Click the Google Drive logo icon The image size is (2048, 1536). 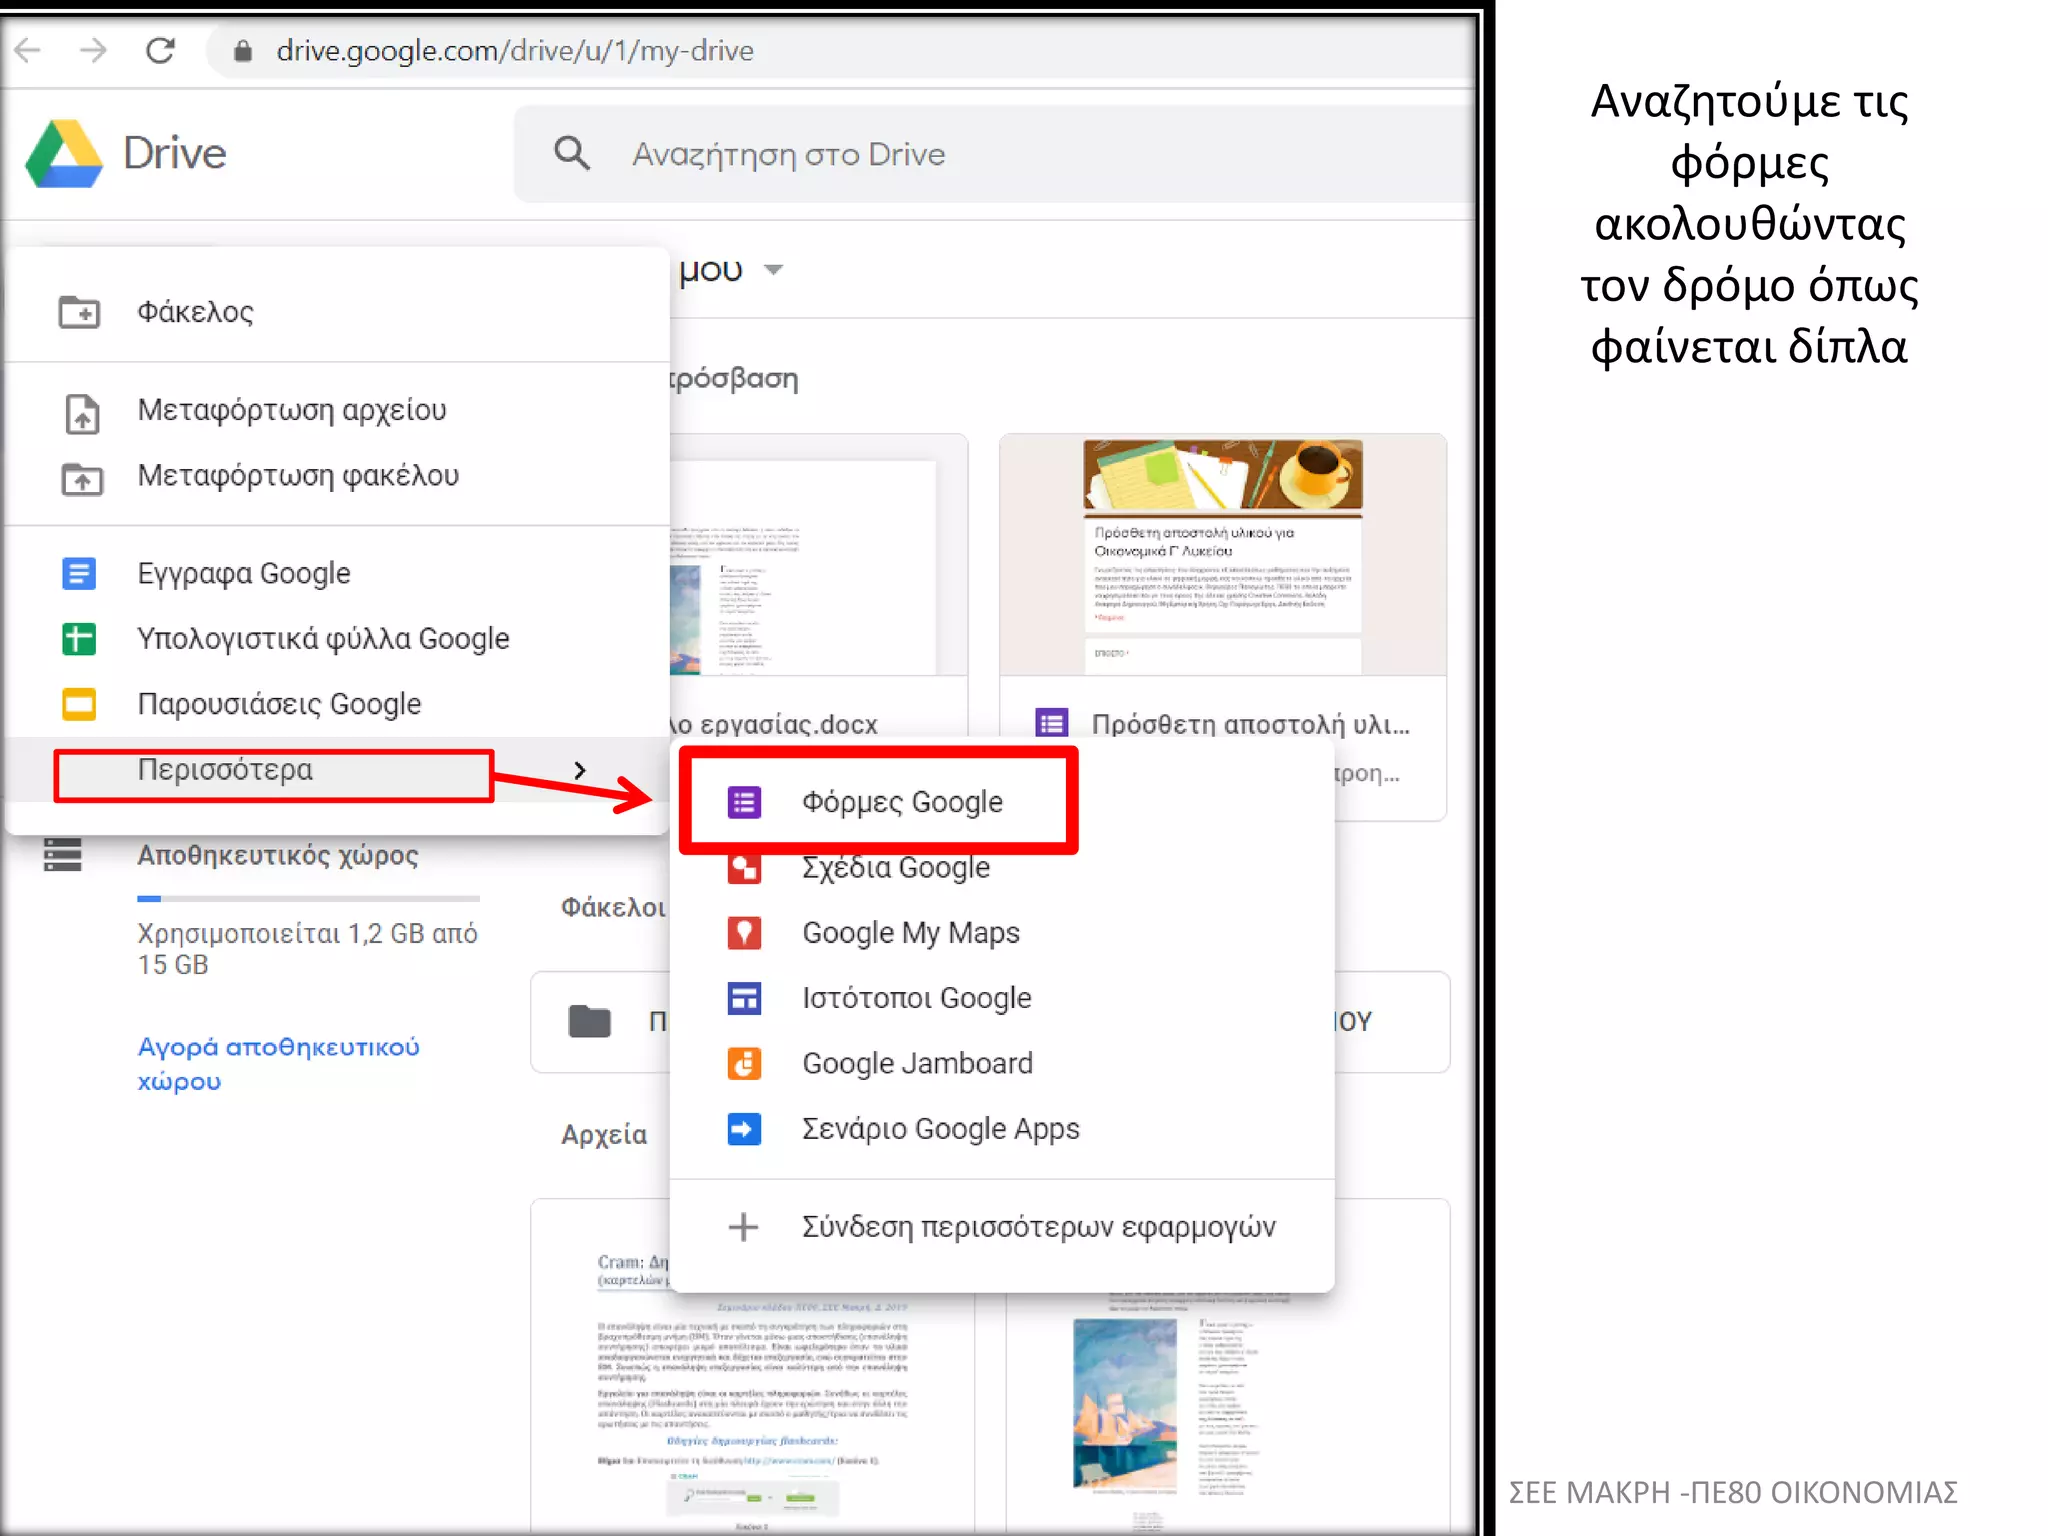click(x=64, y=154)
